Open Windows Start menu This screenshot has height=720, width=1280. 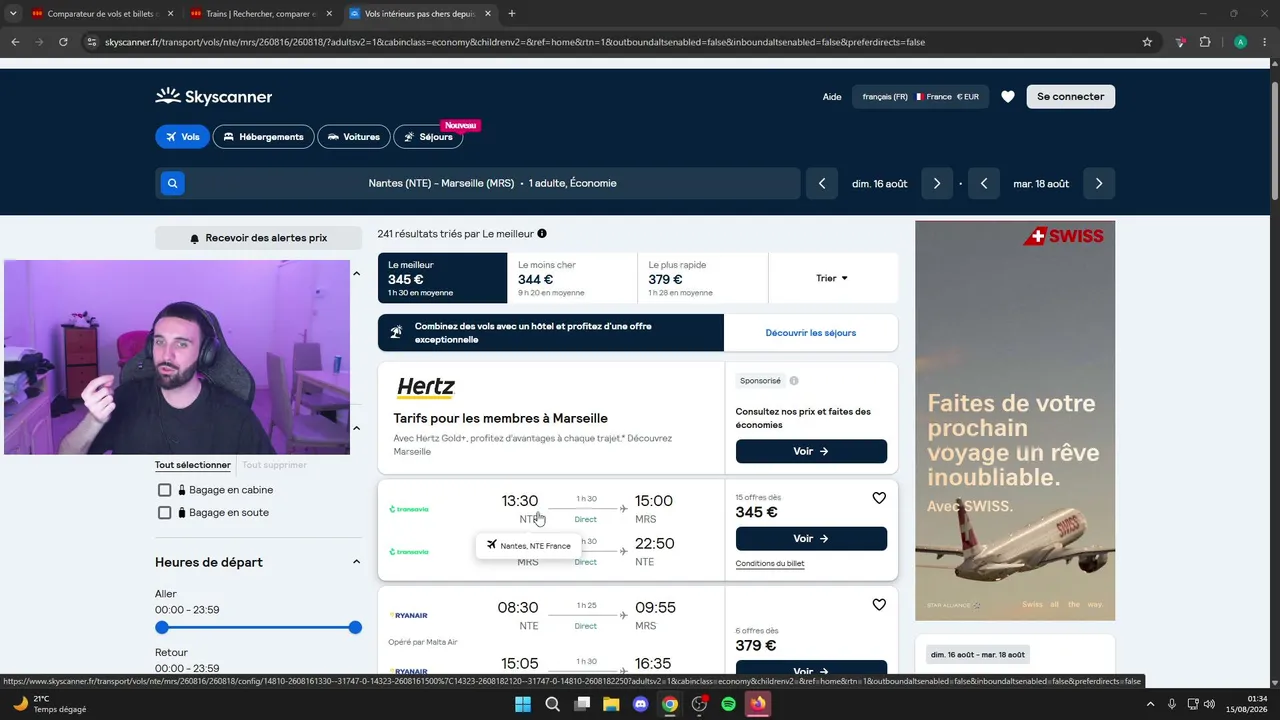[523, 704]
